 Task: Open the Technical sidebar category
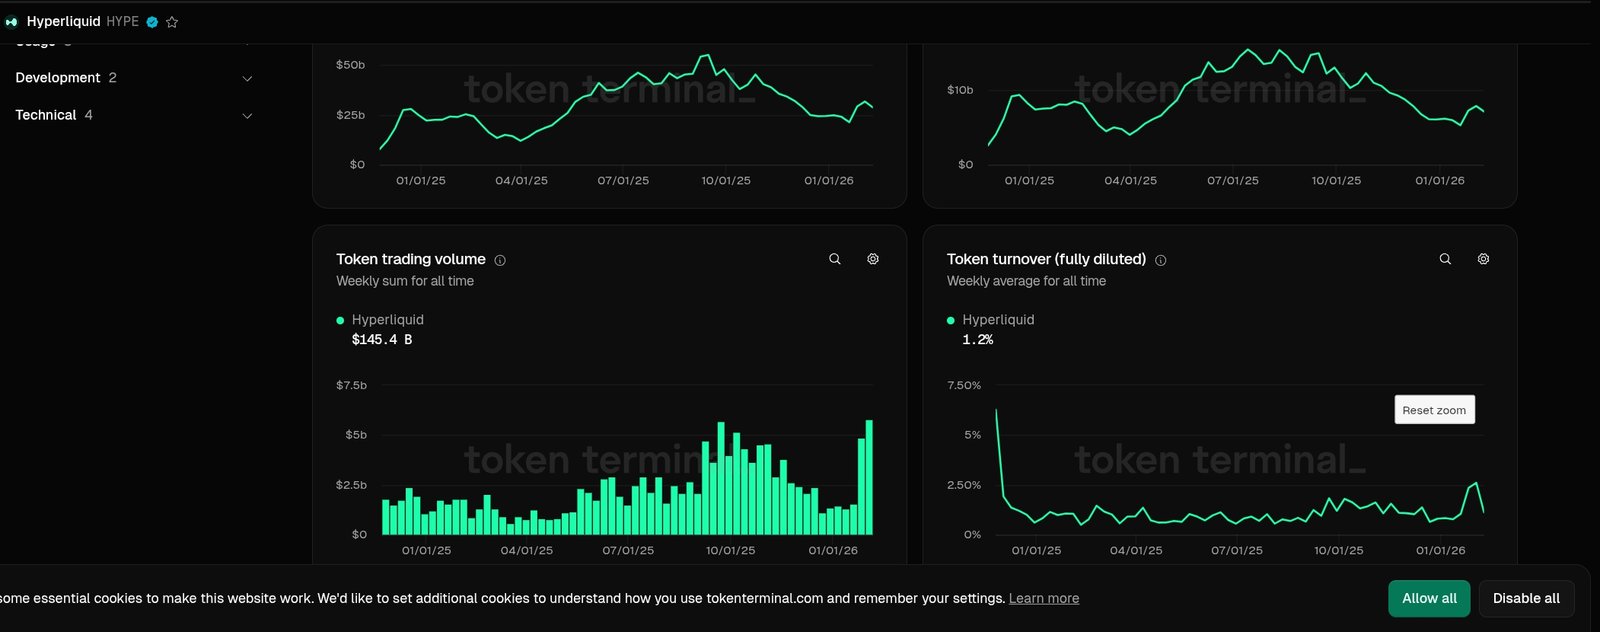coord(46,115)
